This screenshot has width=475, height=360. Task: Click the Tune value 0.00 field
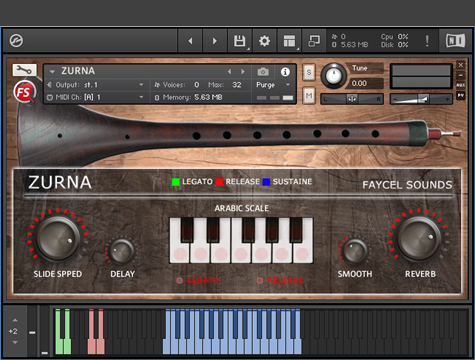364,83
